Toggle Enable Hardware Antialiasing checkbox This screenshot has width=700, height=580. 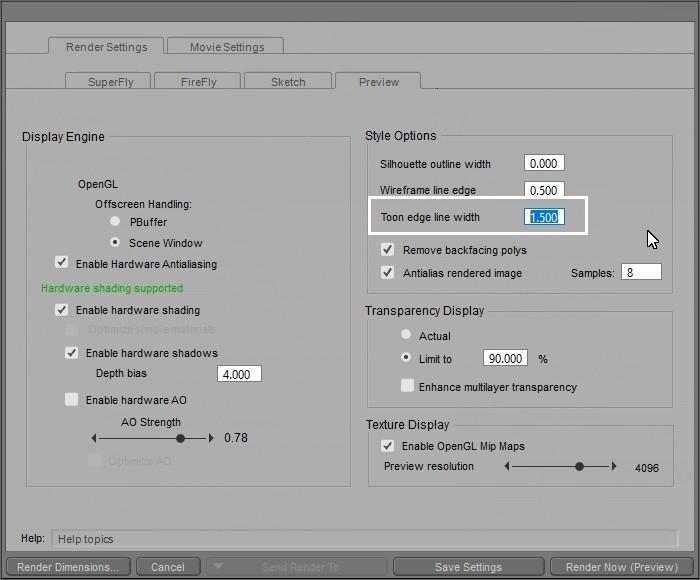[x=63, y=264]
